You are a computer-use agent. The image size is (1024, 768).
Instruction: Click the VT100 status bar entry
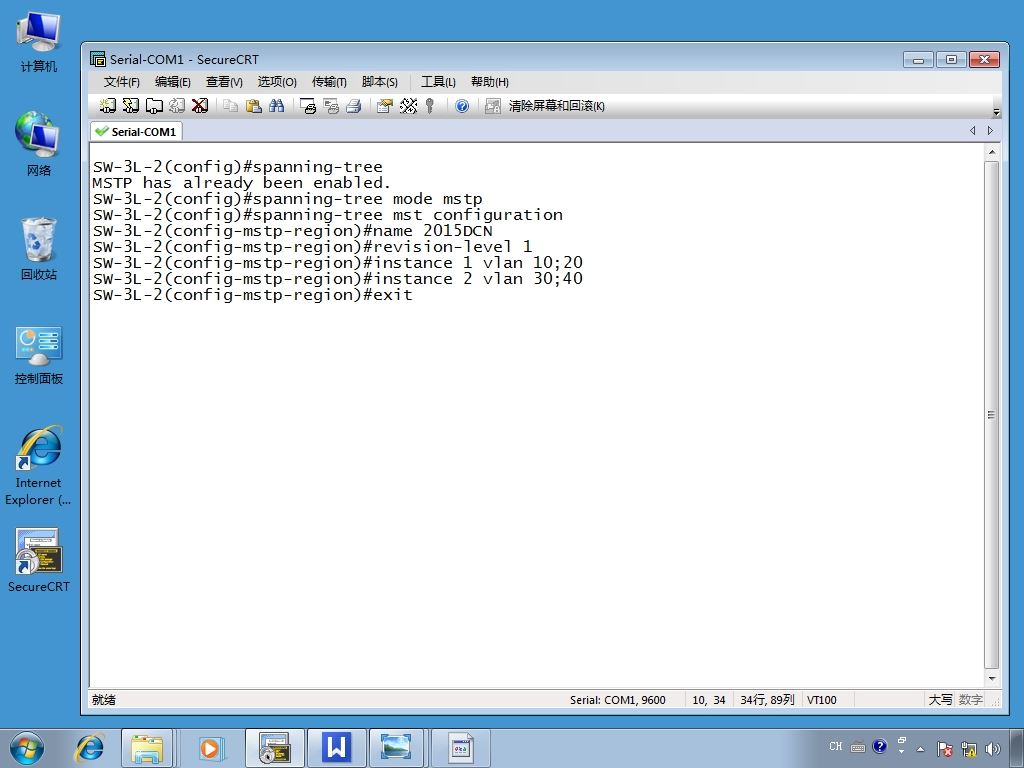click(822, 700)
